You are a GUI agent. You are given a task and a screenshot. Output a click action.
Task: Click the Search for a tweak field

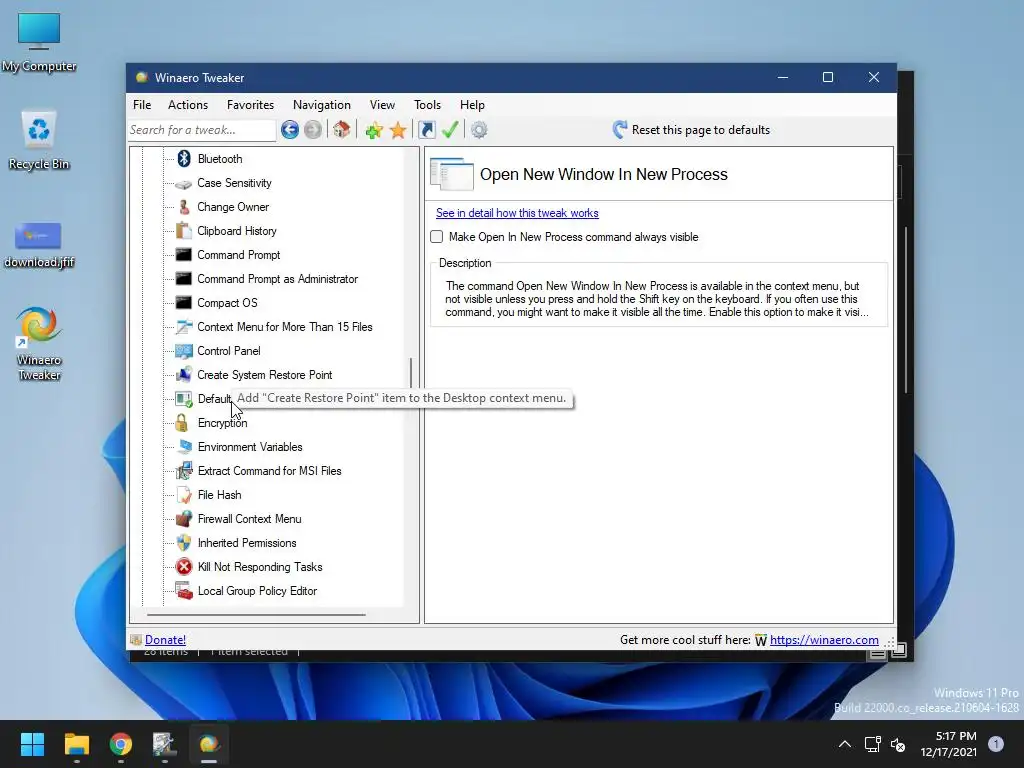pyautogui.click(x=202, y=130)
